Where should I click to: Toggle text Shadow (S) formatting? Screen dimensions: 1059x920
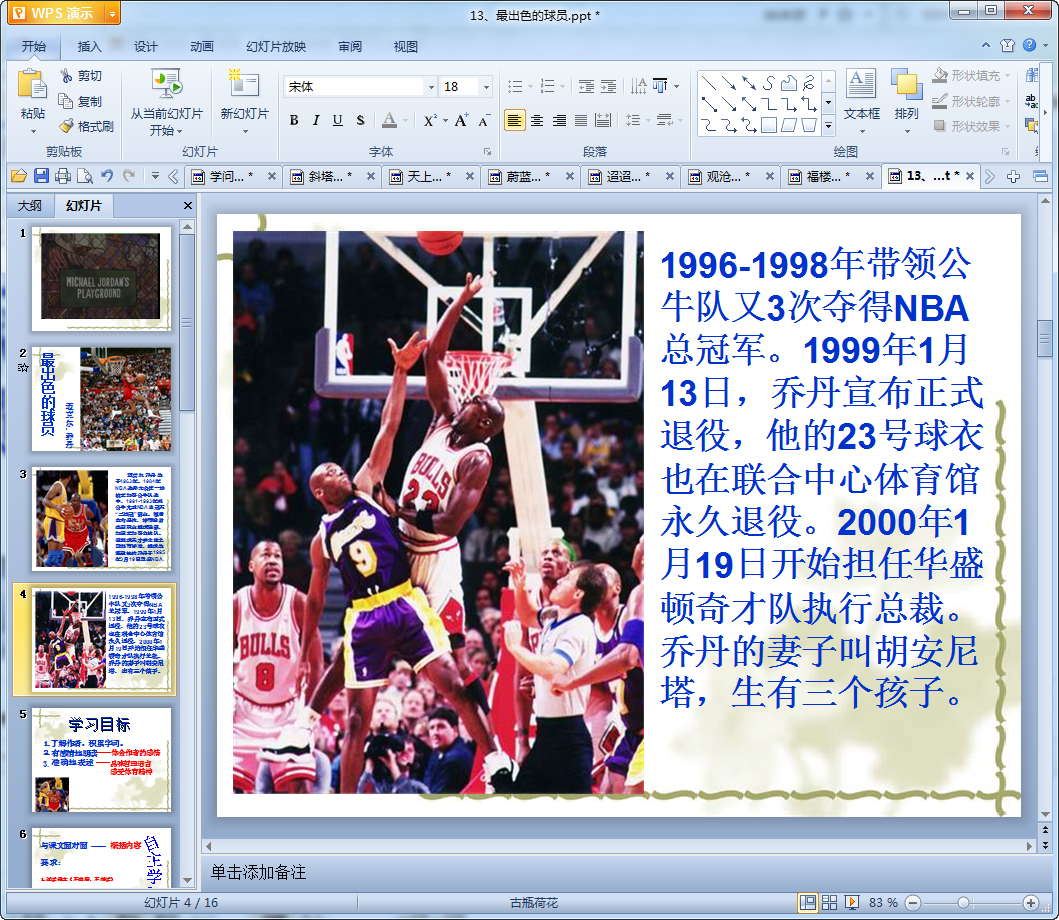point(360,120)
